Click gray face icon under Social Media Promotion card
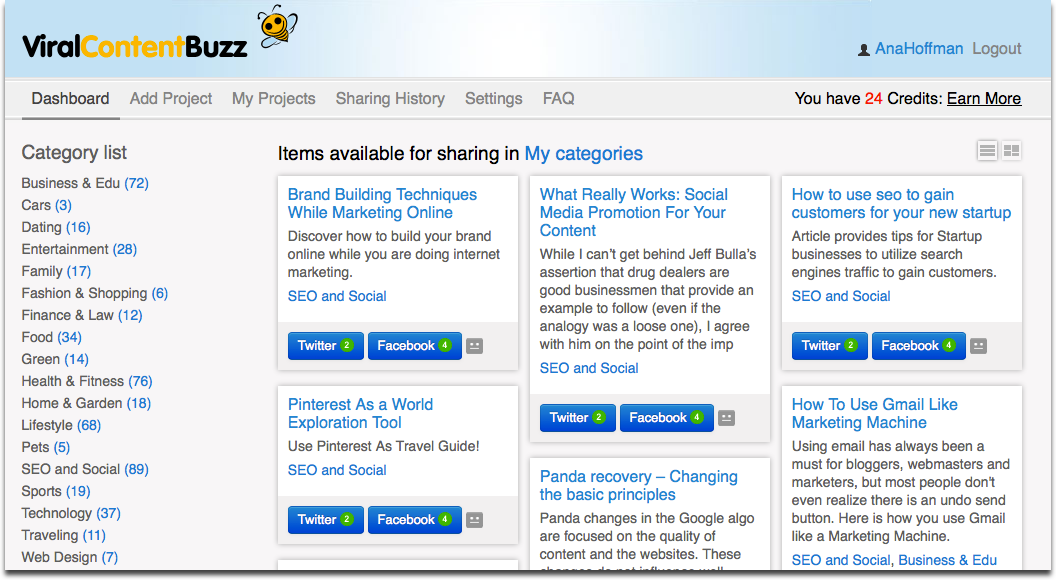Viewport: 1056px width, 580px height. (x=727, y=418)
